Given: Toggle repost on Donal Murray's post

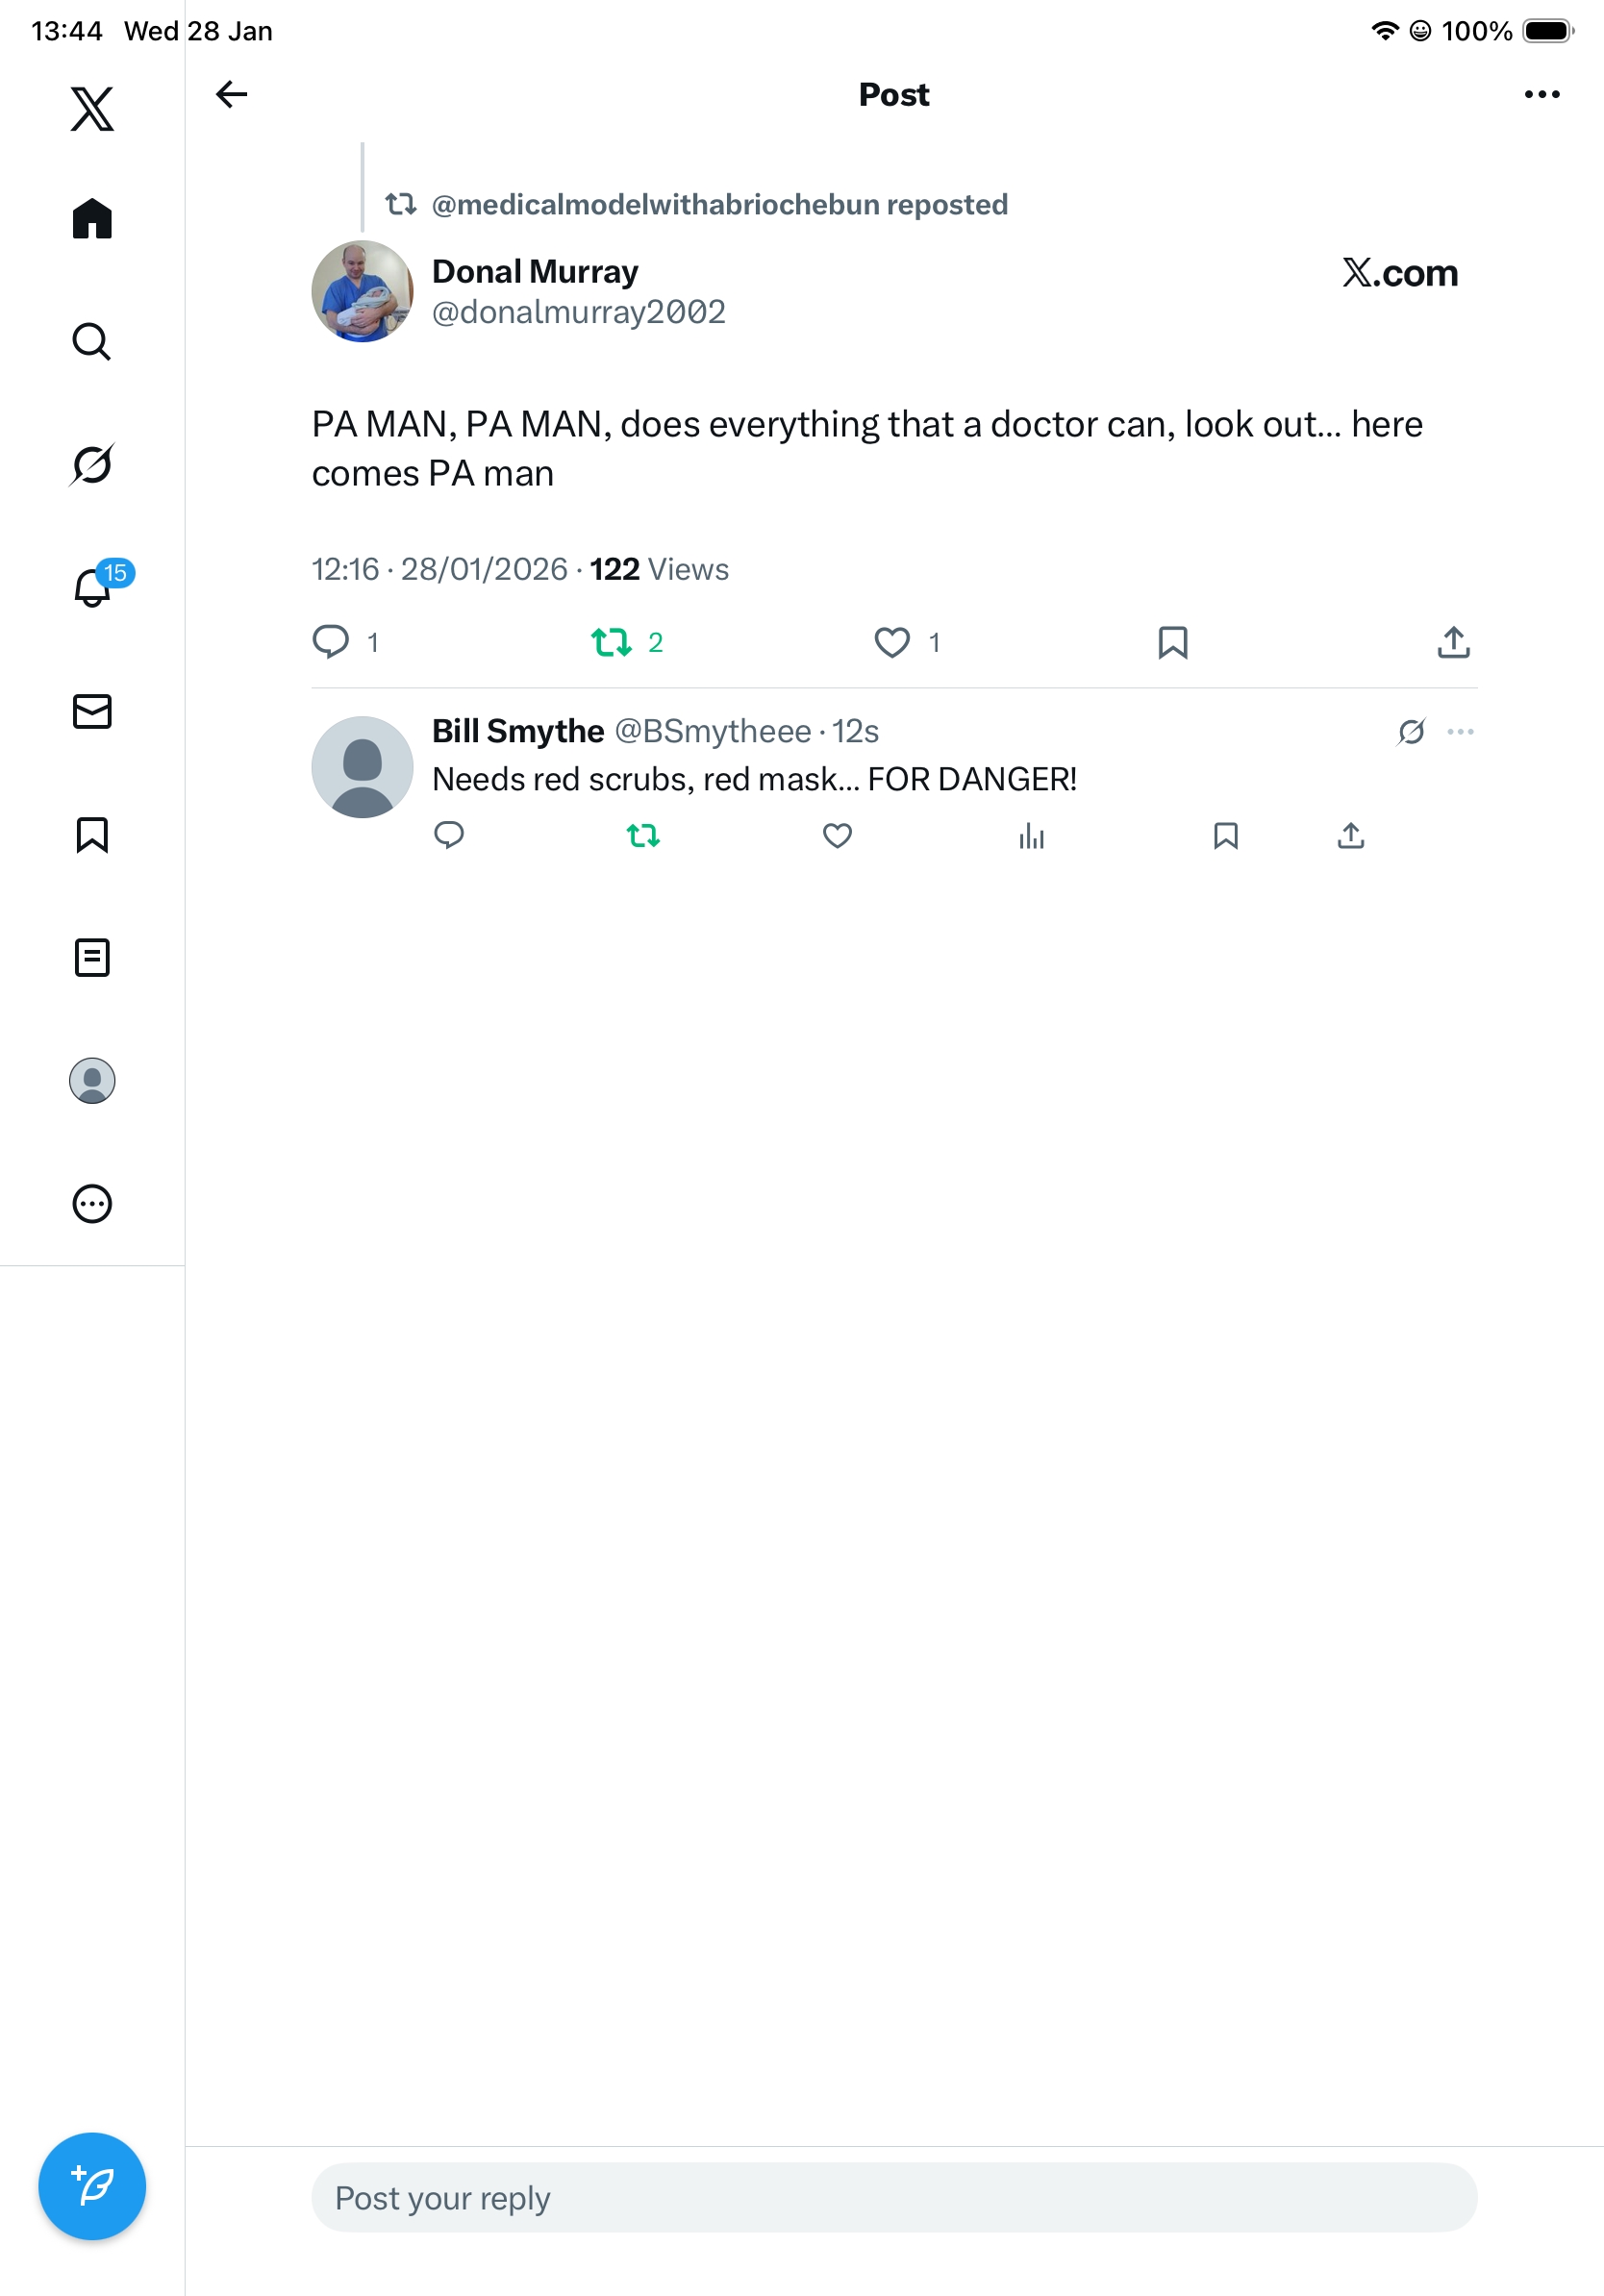Looking at the screenshot, I should coord(611,642).
